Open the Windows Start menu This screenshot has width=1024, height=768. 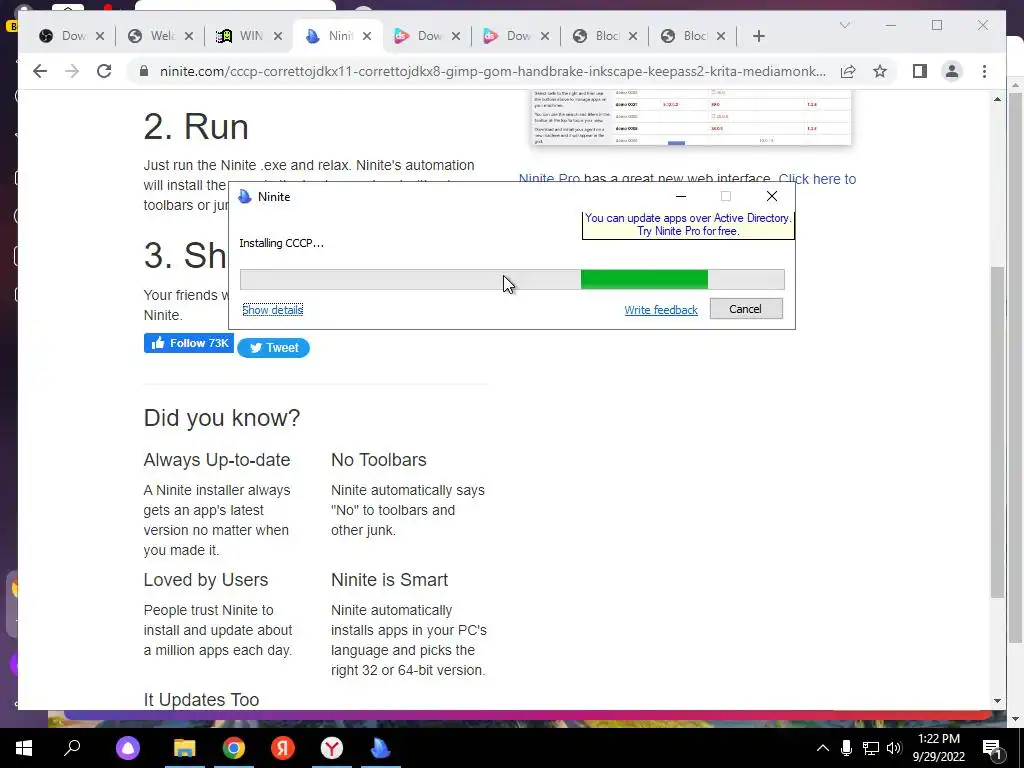click(x=24, y=748)
